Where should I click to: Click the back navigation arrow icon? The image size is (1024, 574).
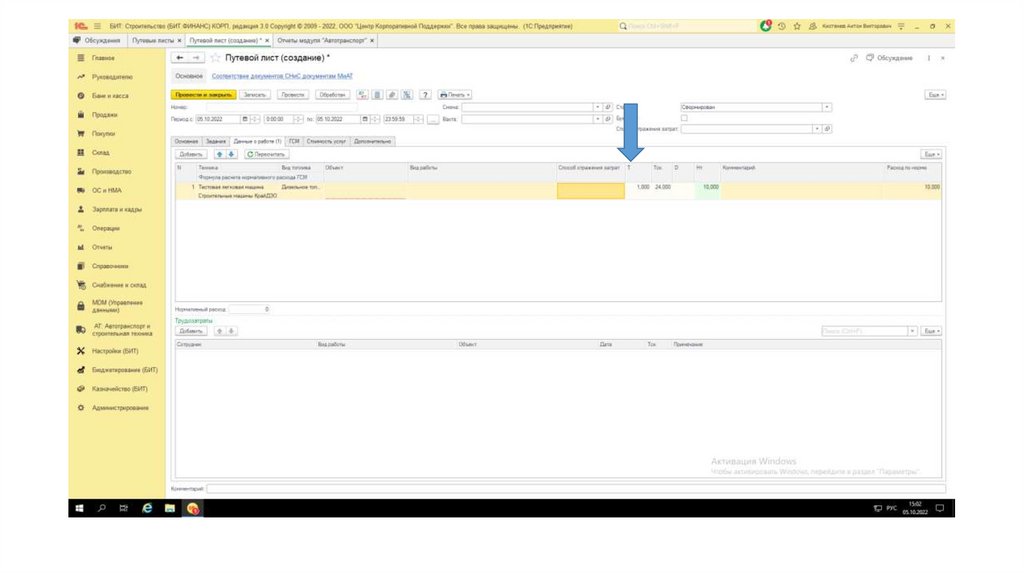click(x=181, y=58)
